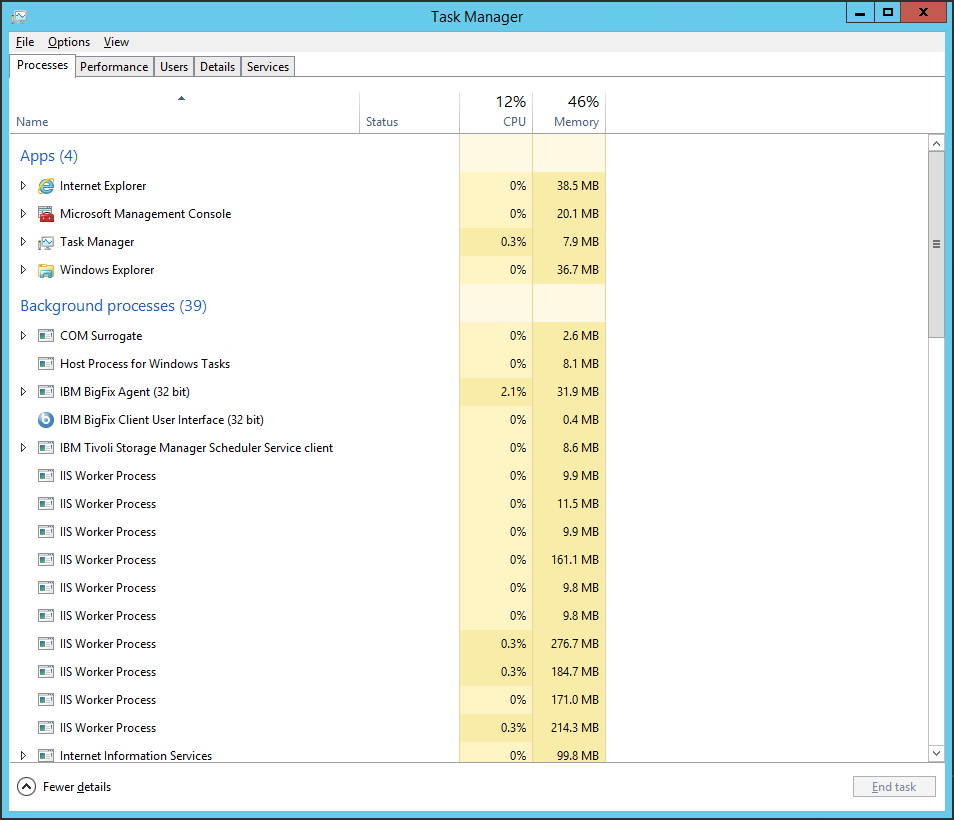
Task: Sort processes by Memory column
Action: point(569,113)
